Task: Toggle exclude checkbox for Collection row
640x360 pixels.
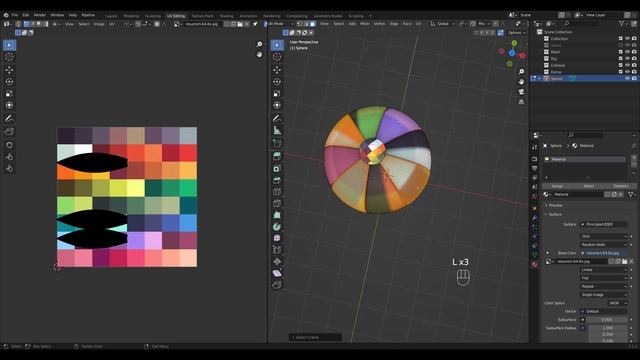Action: pos(620,38)
